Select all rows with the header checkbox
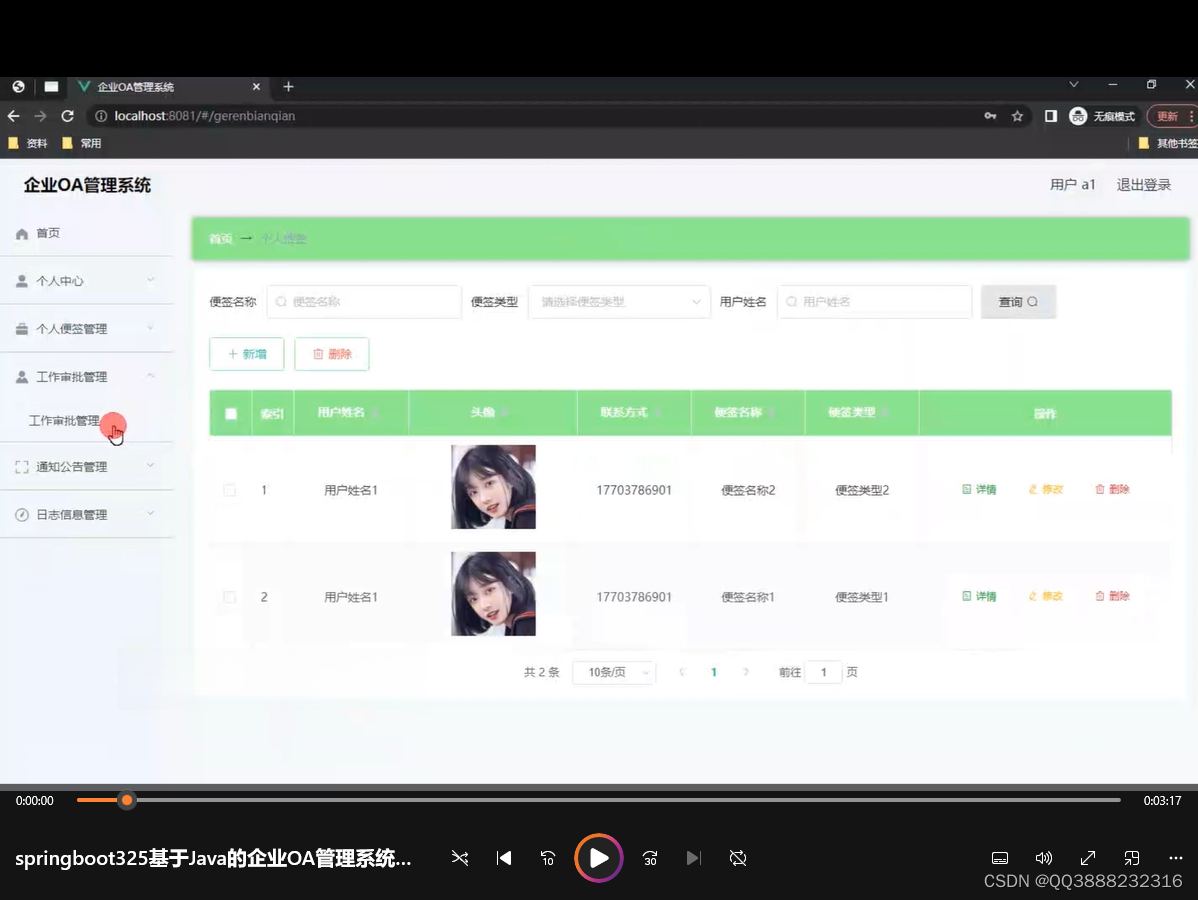 tap(230, 412)
